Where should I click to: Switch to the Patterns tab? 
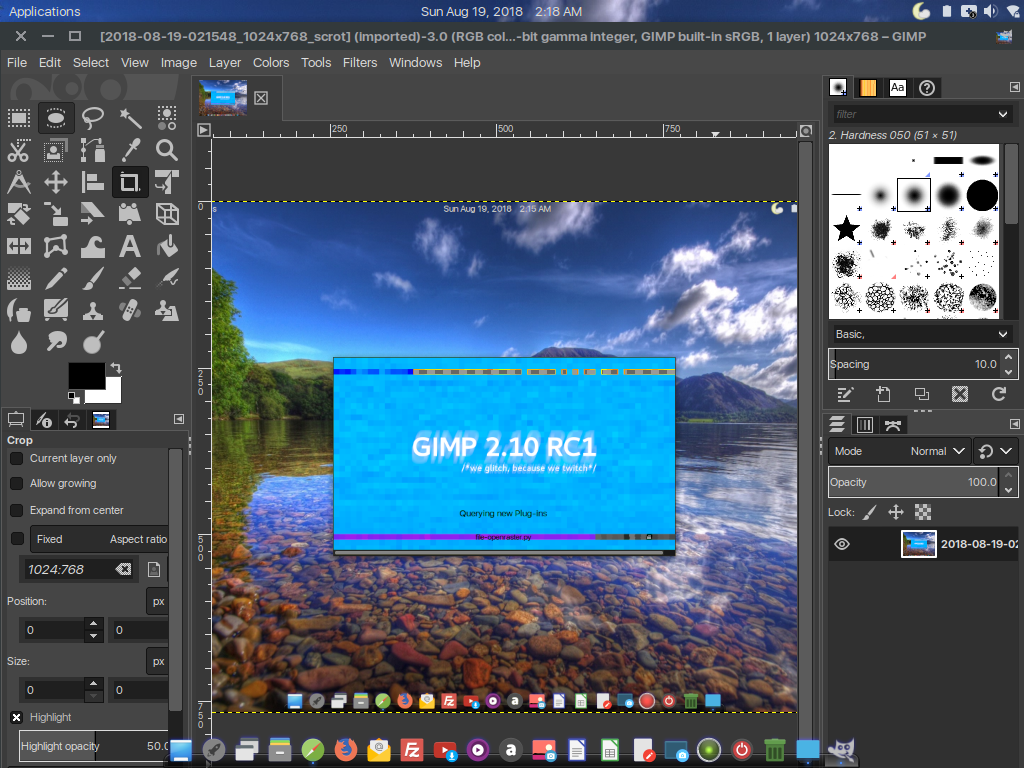pyautogui.click(x=868, y=88)
